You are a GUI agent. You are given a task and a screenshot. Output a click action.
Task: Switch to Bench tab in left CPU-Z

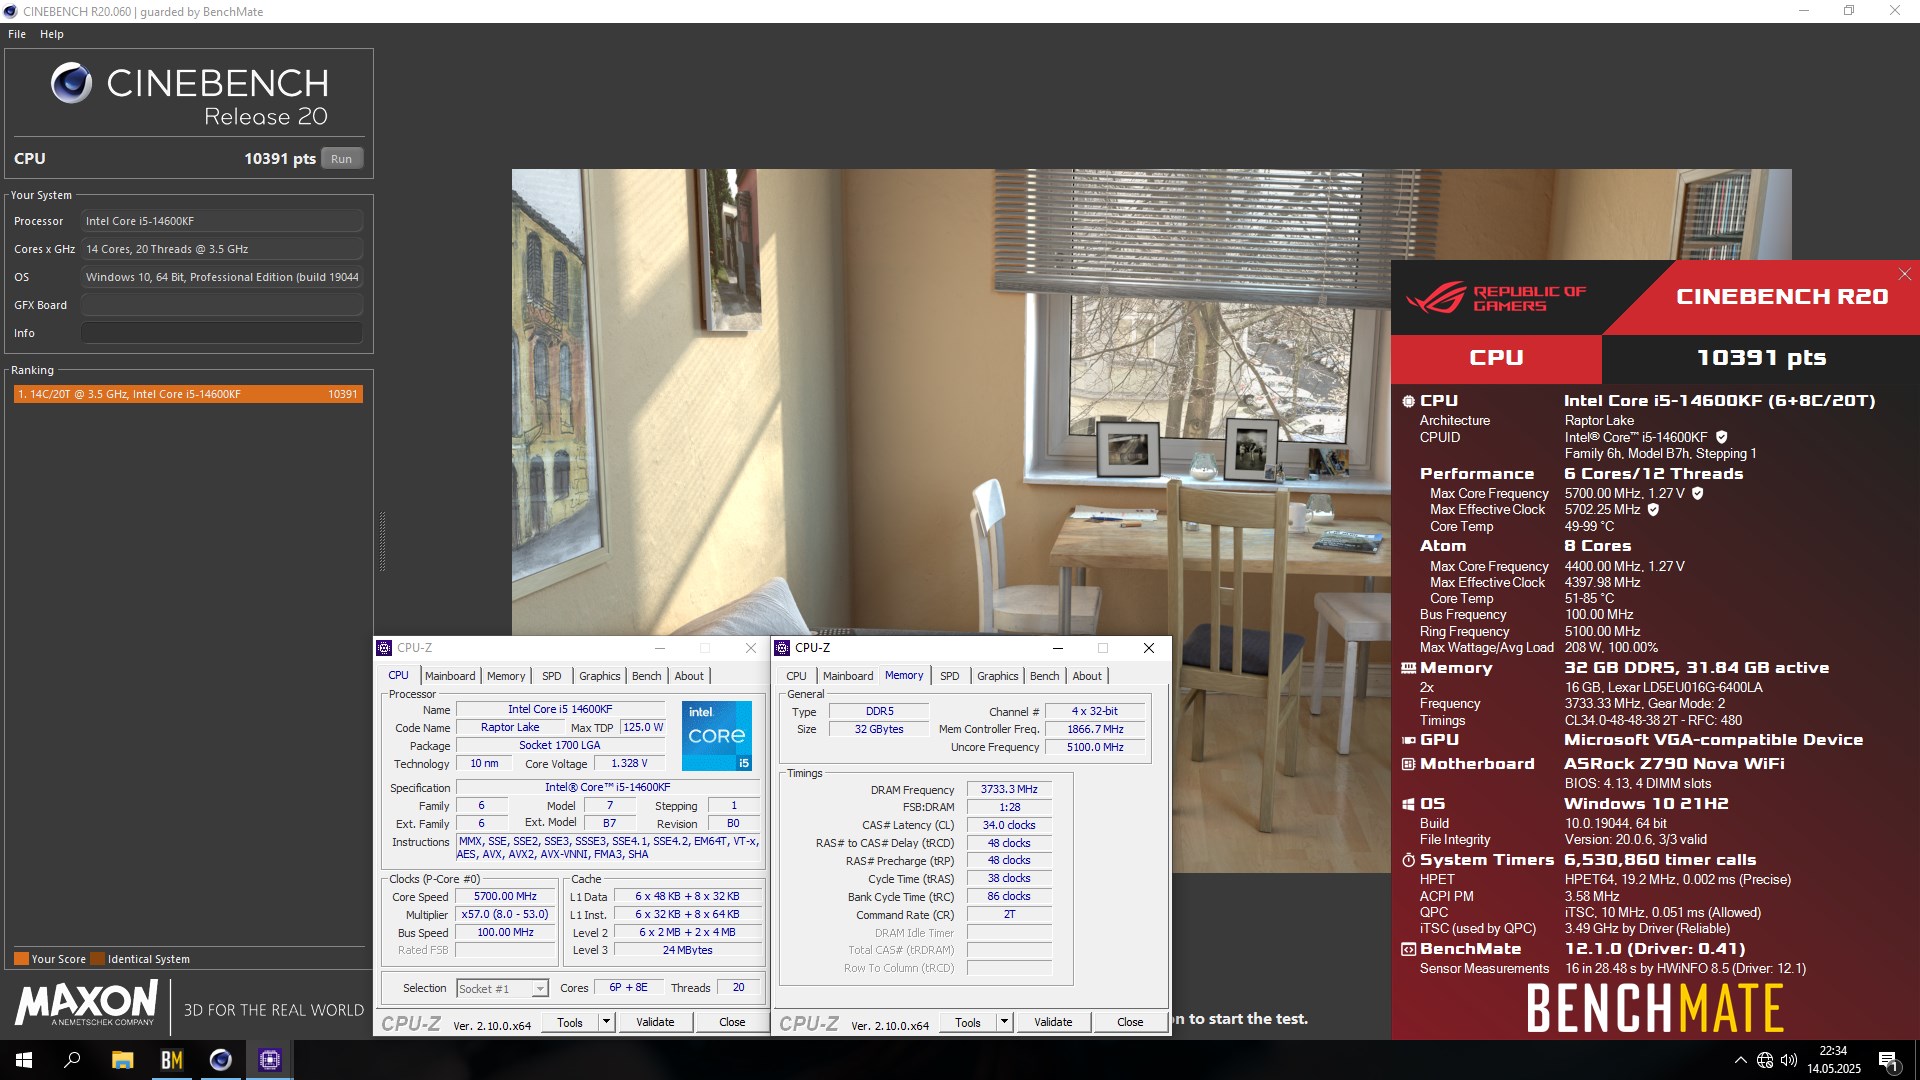pyautogui.click(x=647, y=676)
